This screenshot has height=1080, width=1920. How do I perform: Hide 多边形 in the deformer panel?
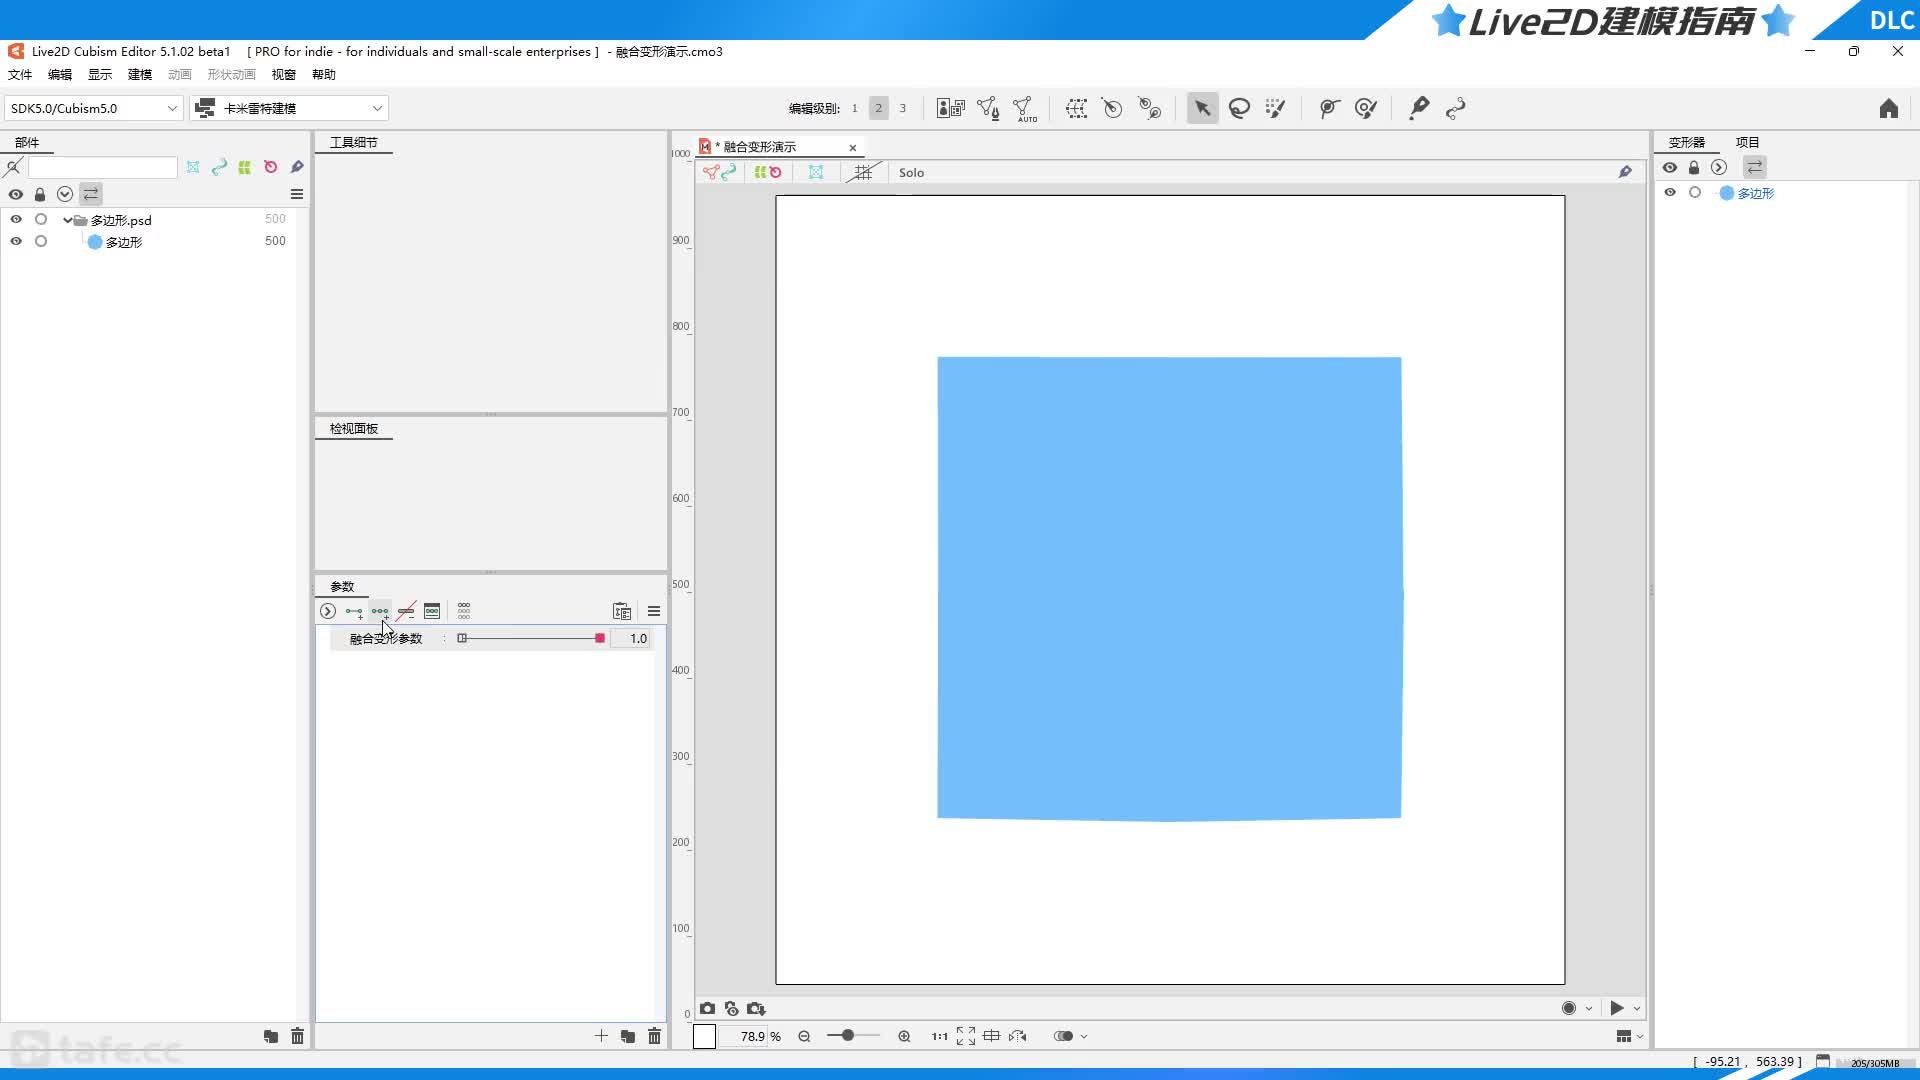pyautogui.click(x=1670, y=192)
